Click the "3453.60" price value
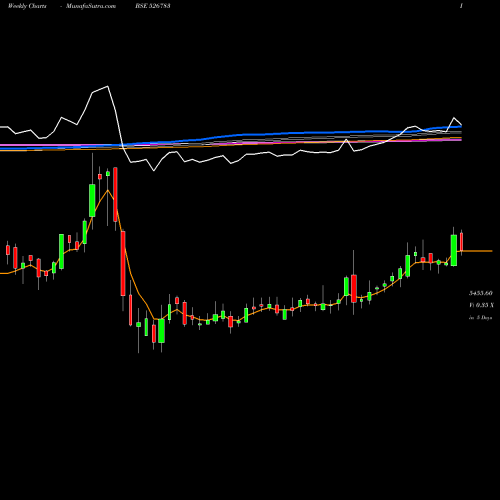500x500 pixels. [x=481, y=293]
